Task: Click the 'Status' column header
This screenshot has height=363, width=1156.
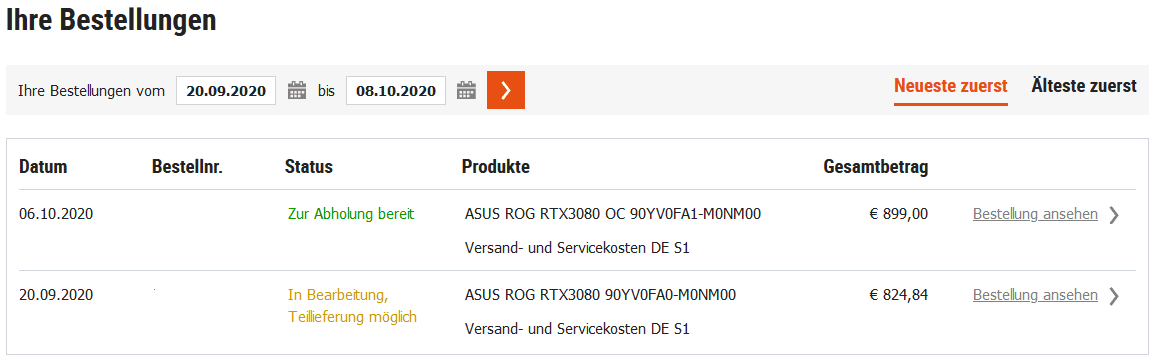Action: point(309,167)
